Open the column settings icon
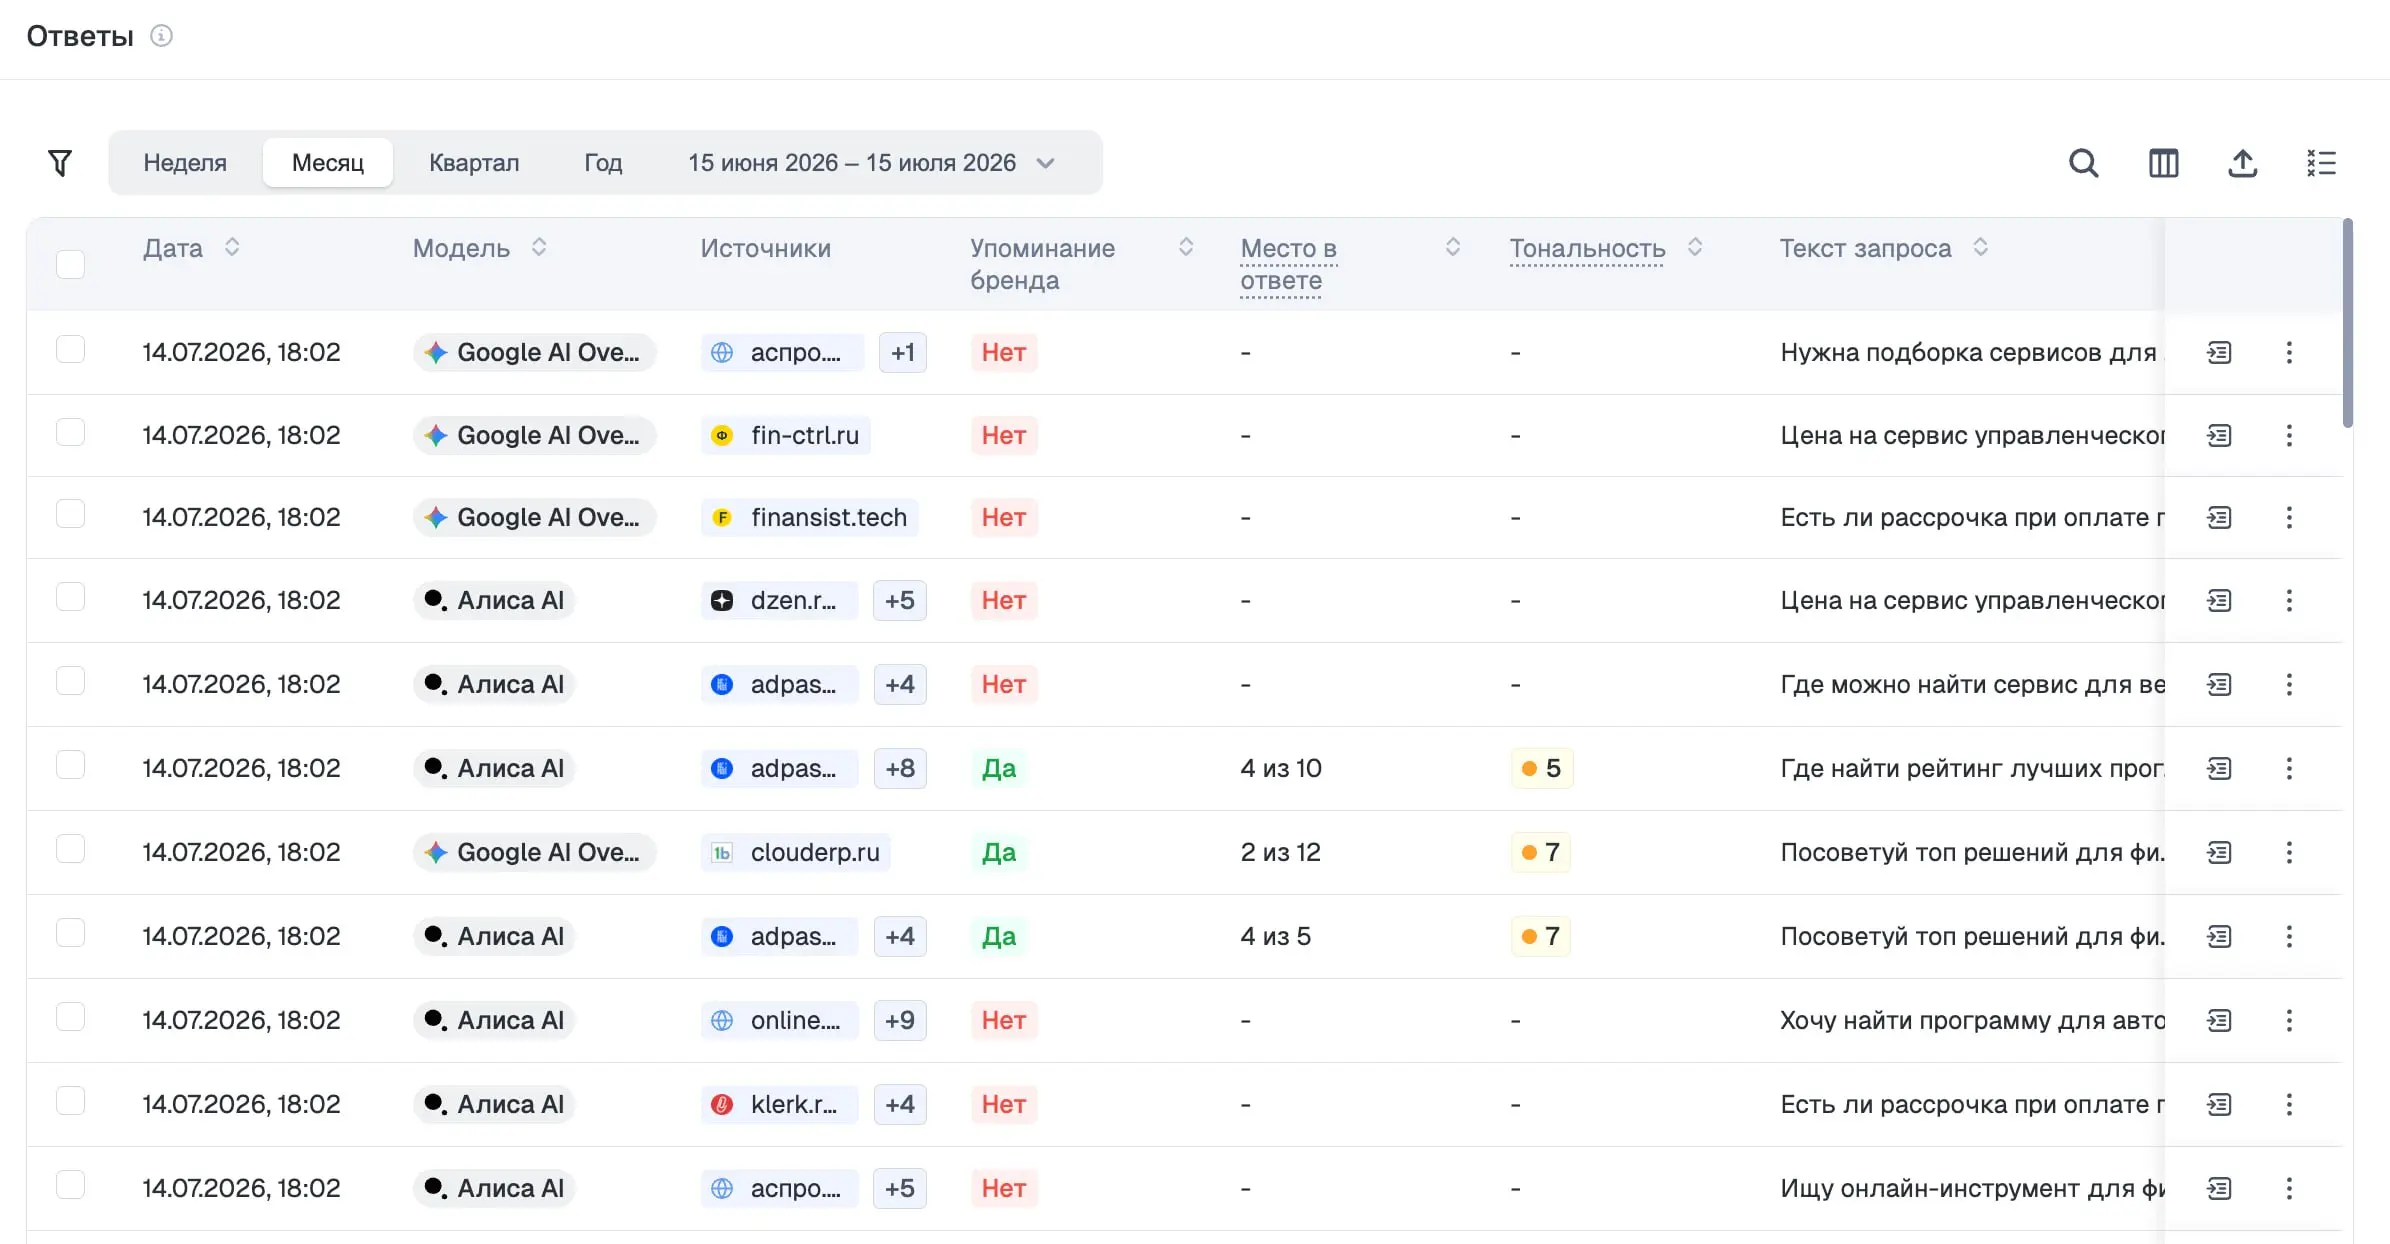Viewport: 2390px width, 1244px height. [x=2164, y=163]
